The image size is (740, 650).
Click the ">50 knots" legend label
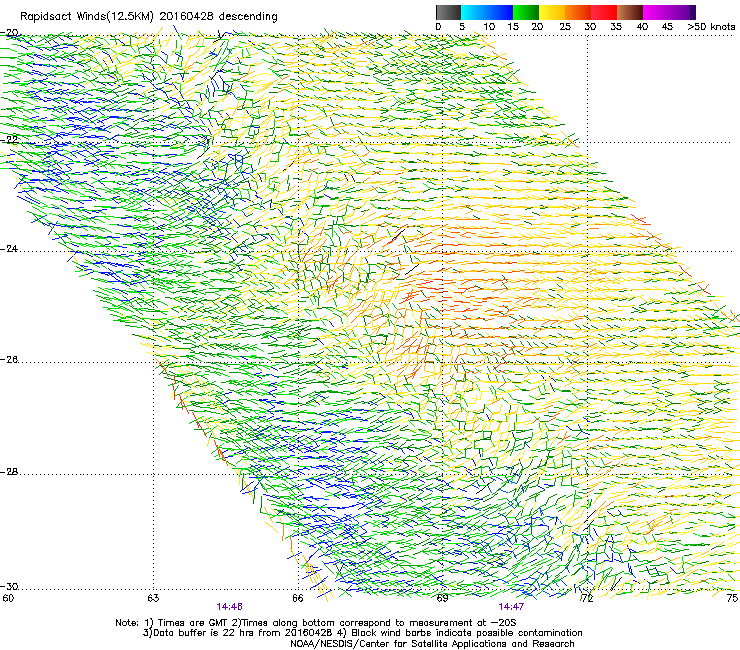711,27
